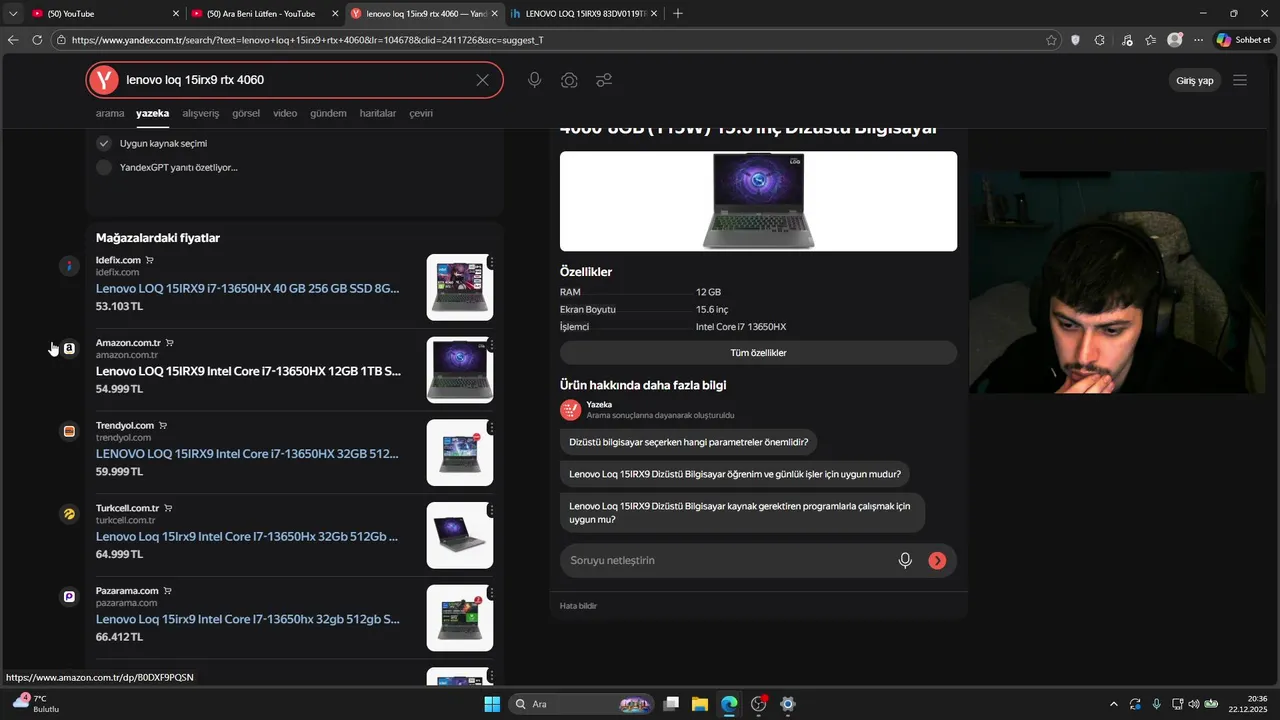Open the tab list dropdown arrow

pyautogui.click(x=13, y=13)
